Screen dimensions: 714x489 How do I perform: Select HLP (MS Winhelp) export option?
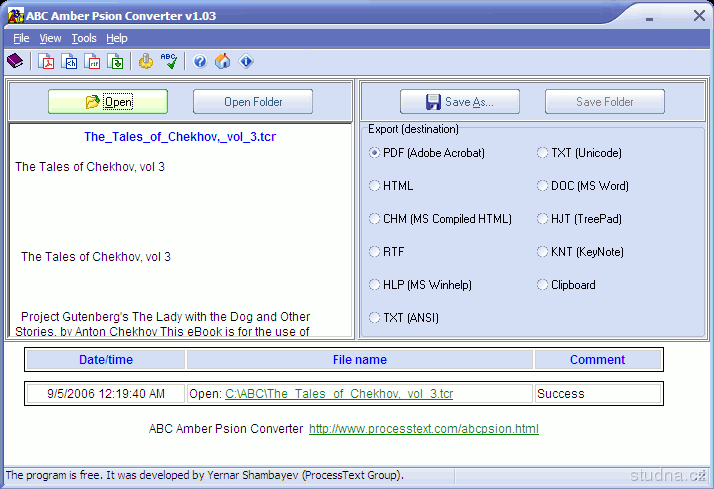coord(420,285)
